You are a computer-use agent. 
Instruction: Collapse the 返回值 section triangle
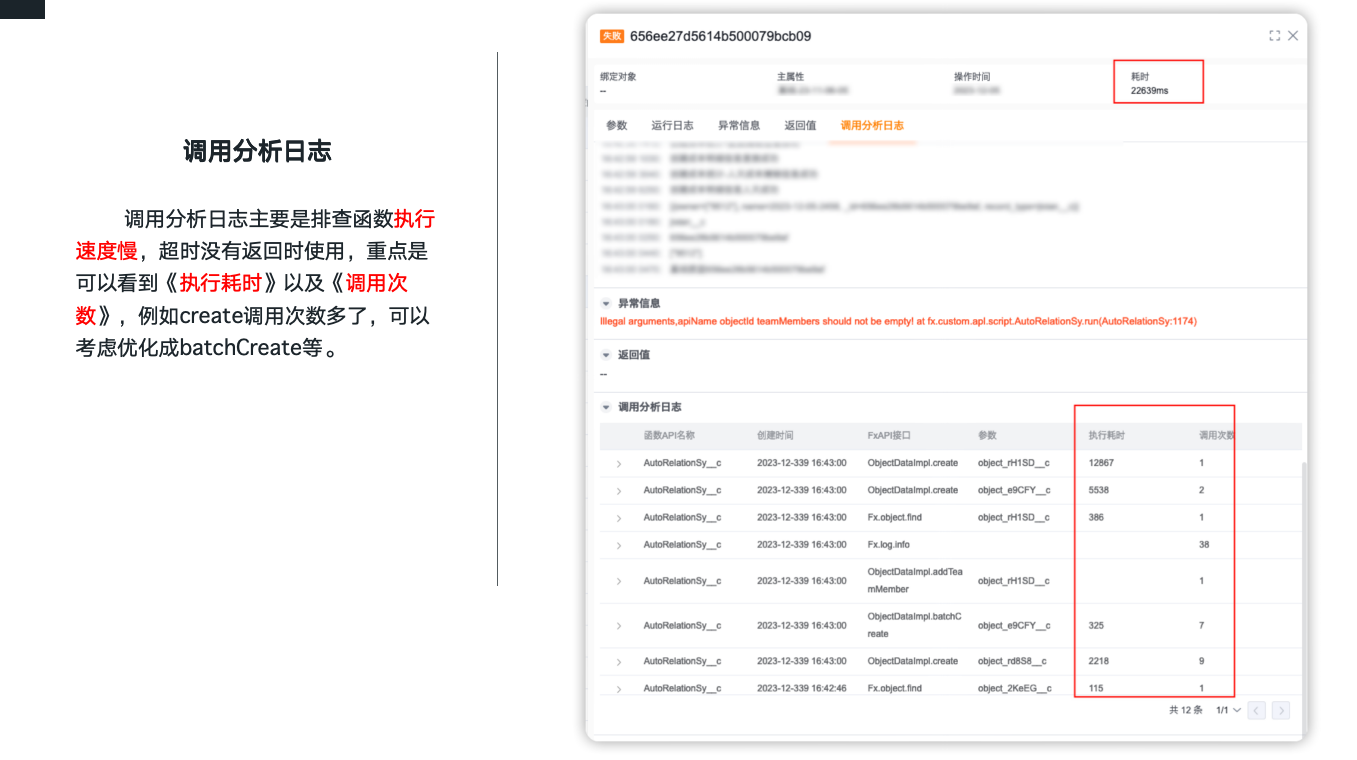point(606,355)
